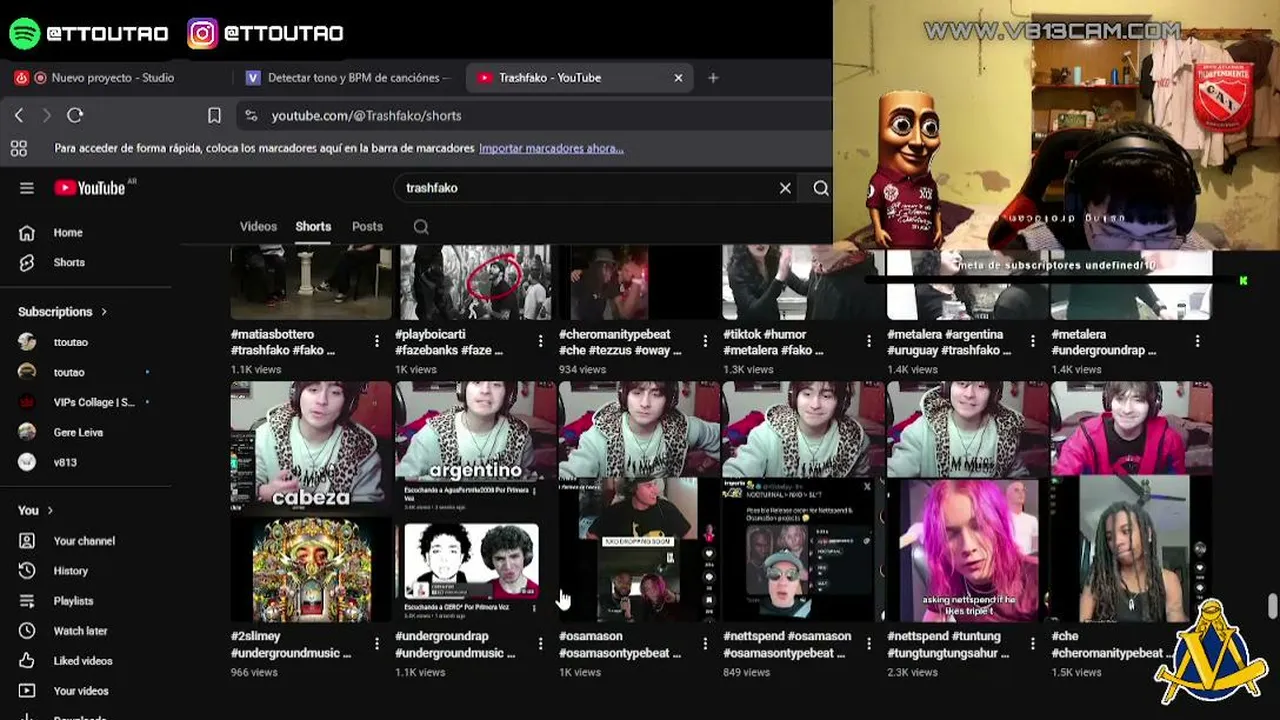This screenshot has height=720, width=1280.
Task: Go back to the previous page
Action: tap(19, 116)
